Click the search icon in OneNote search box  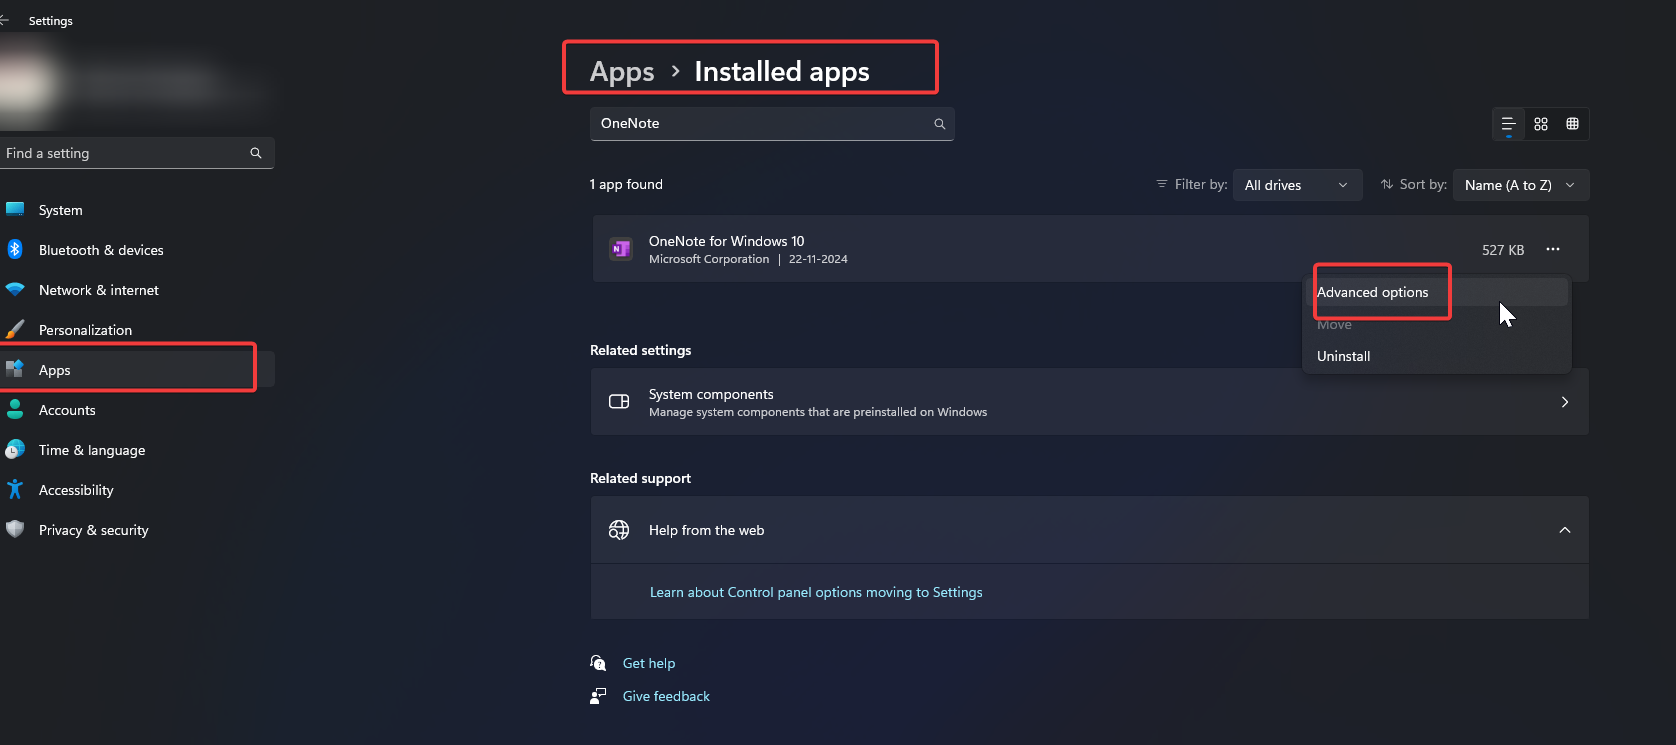click(x=940, y=124)
